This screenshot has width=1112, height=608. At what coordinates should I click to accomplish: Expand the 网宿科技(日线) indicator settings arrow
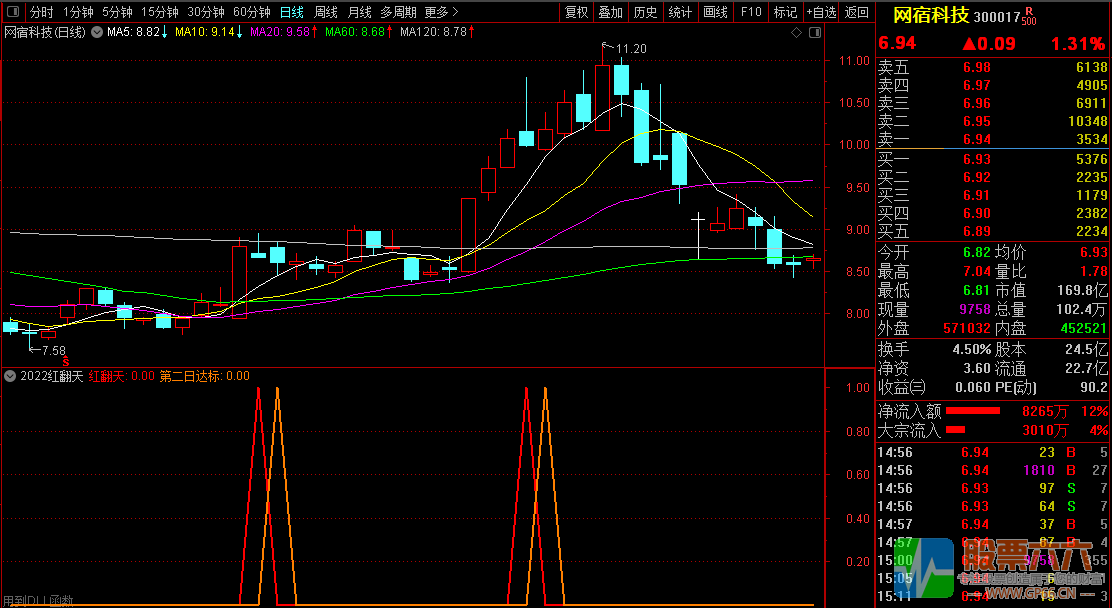click(96, 33)
